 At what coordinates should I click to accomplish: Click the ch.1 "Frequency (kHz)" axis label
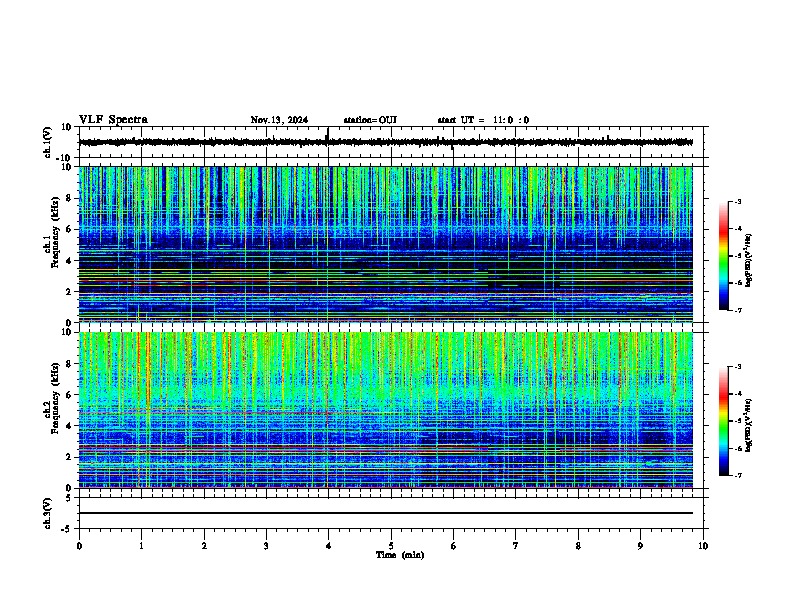pos(55,232)
